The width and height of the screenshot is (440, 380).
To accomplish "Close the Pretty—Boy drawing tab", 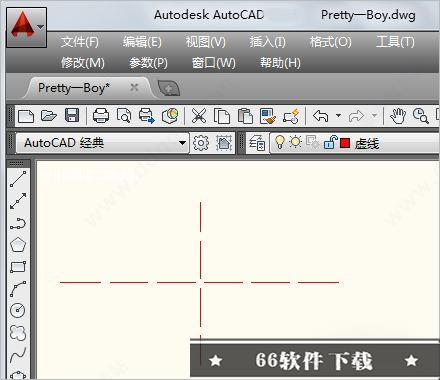I will [x=134, y=87].
